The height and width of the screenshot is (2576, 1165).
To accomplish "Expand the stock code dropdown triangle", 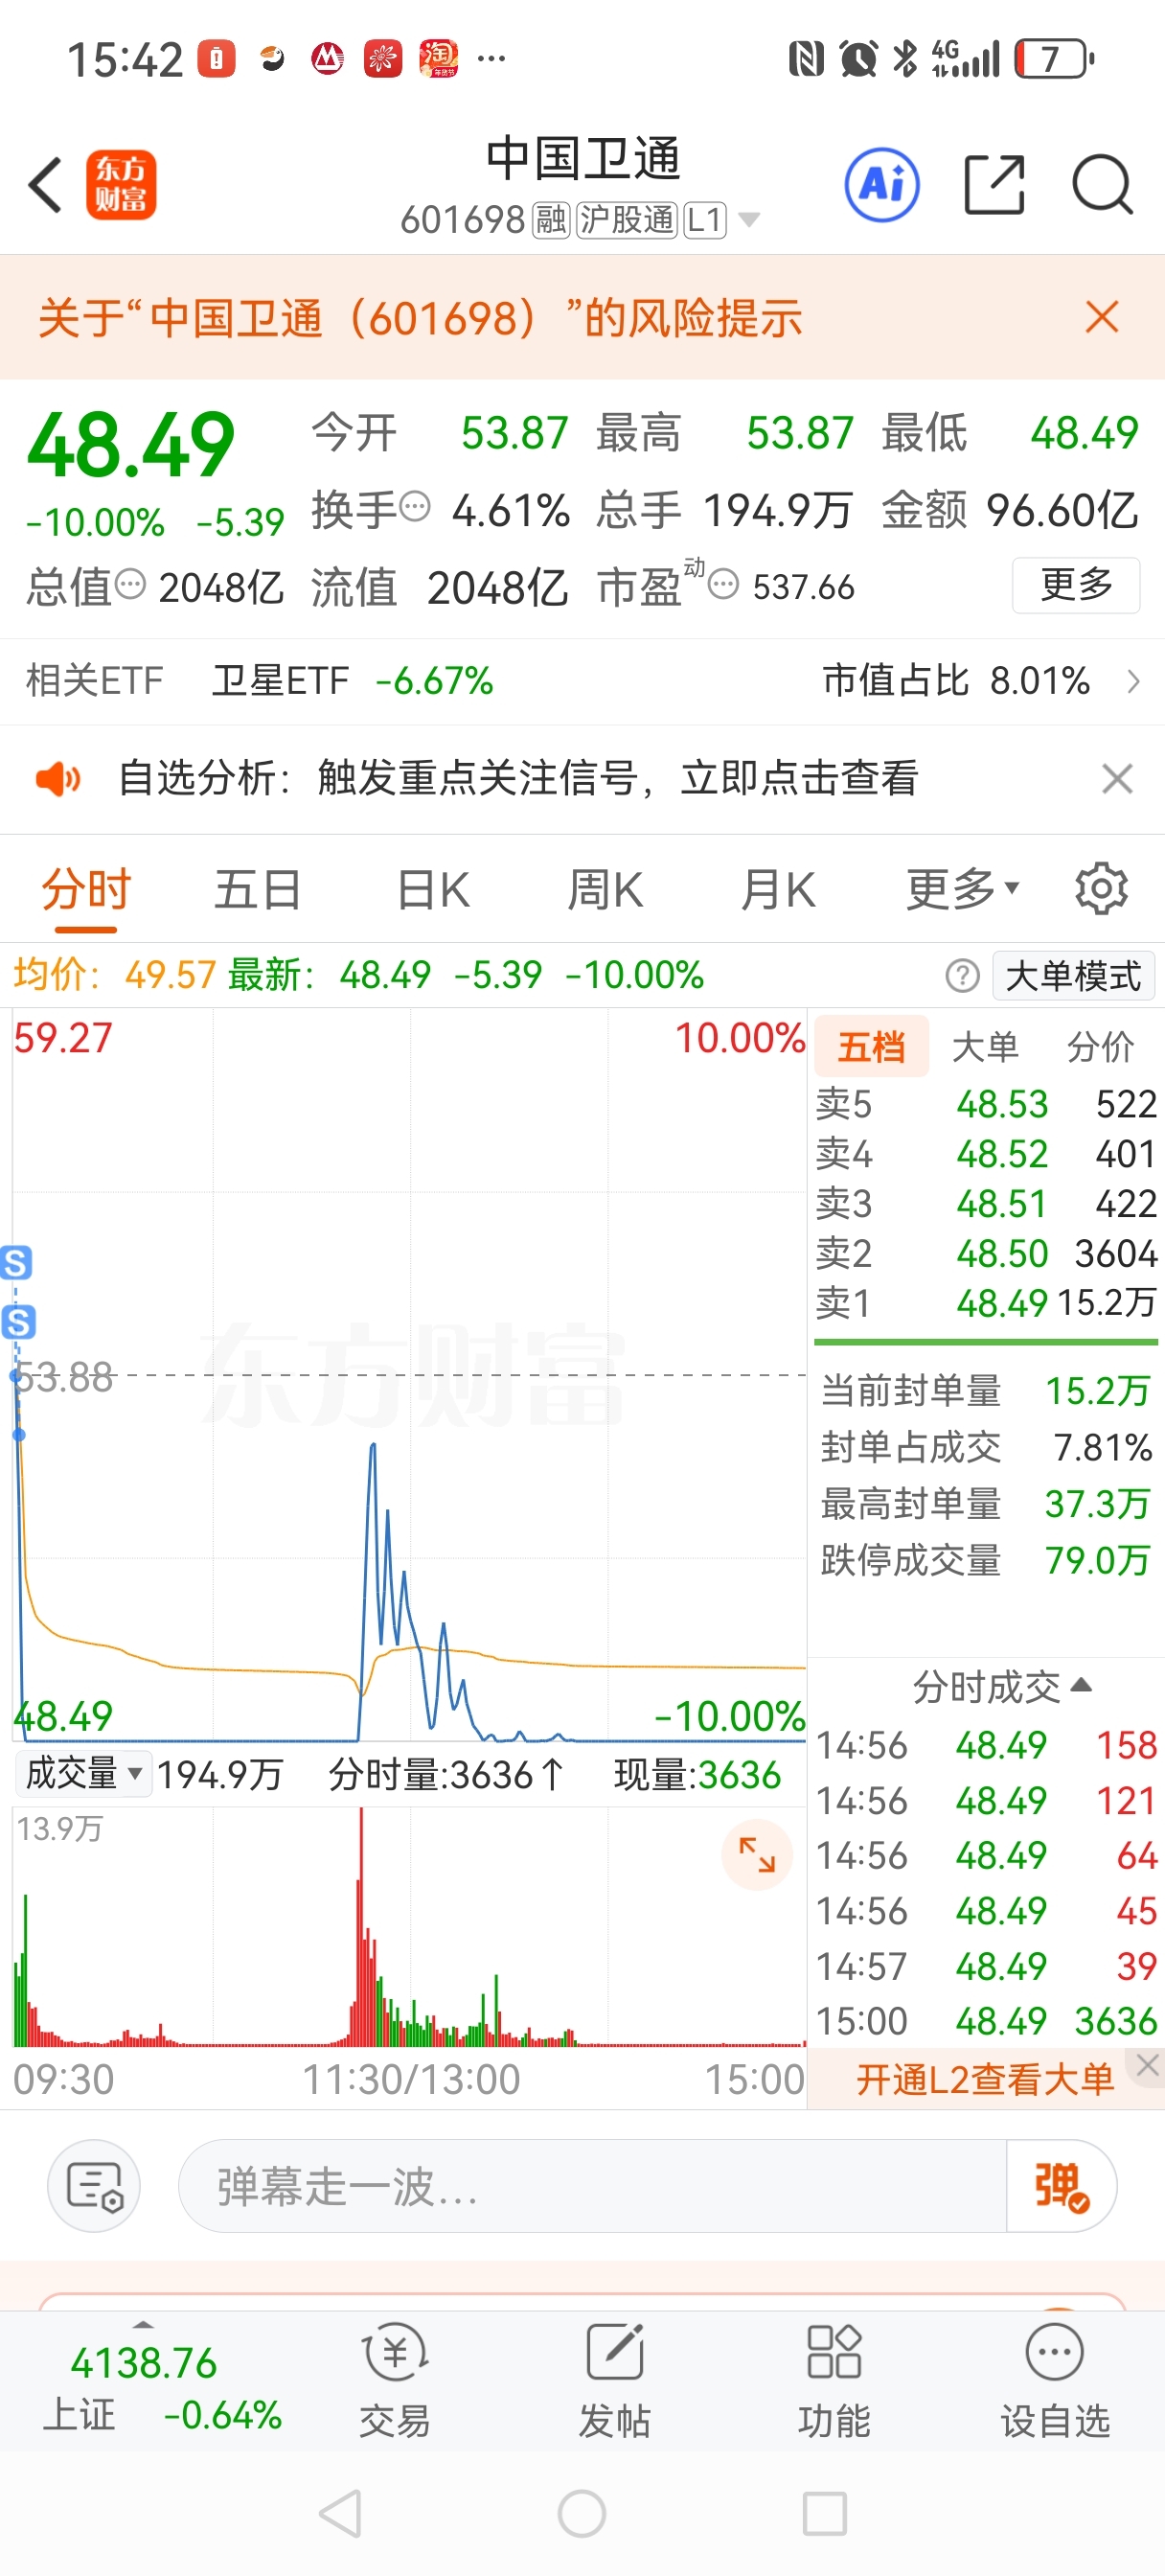I will pyautogui.click(x=748, y=219).
